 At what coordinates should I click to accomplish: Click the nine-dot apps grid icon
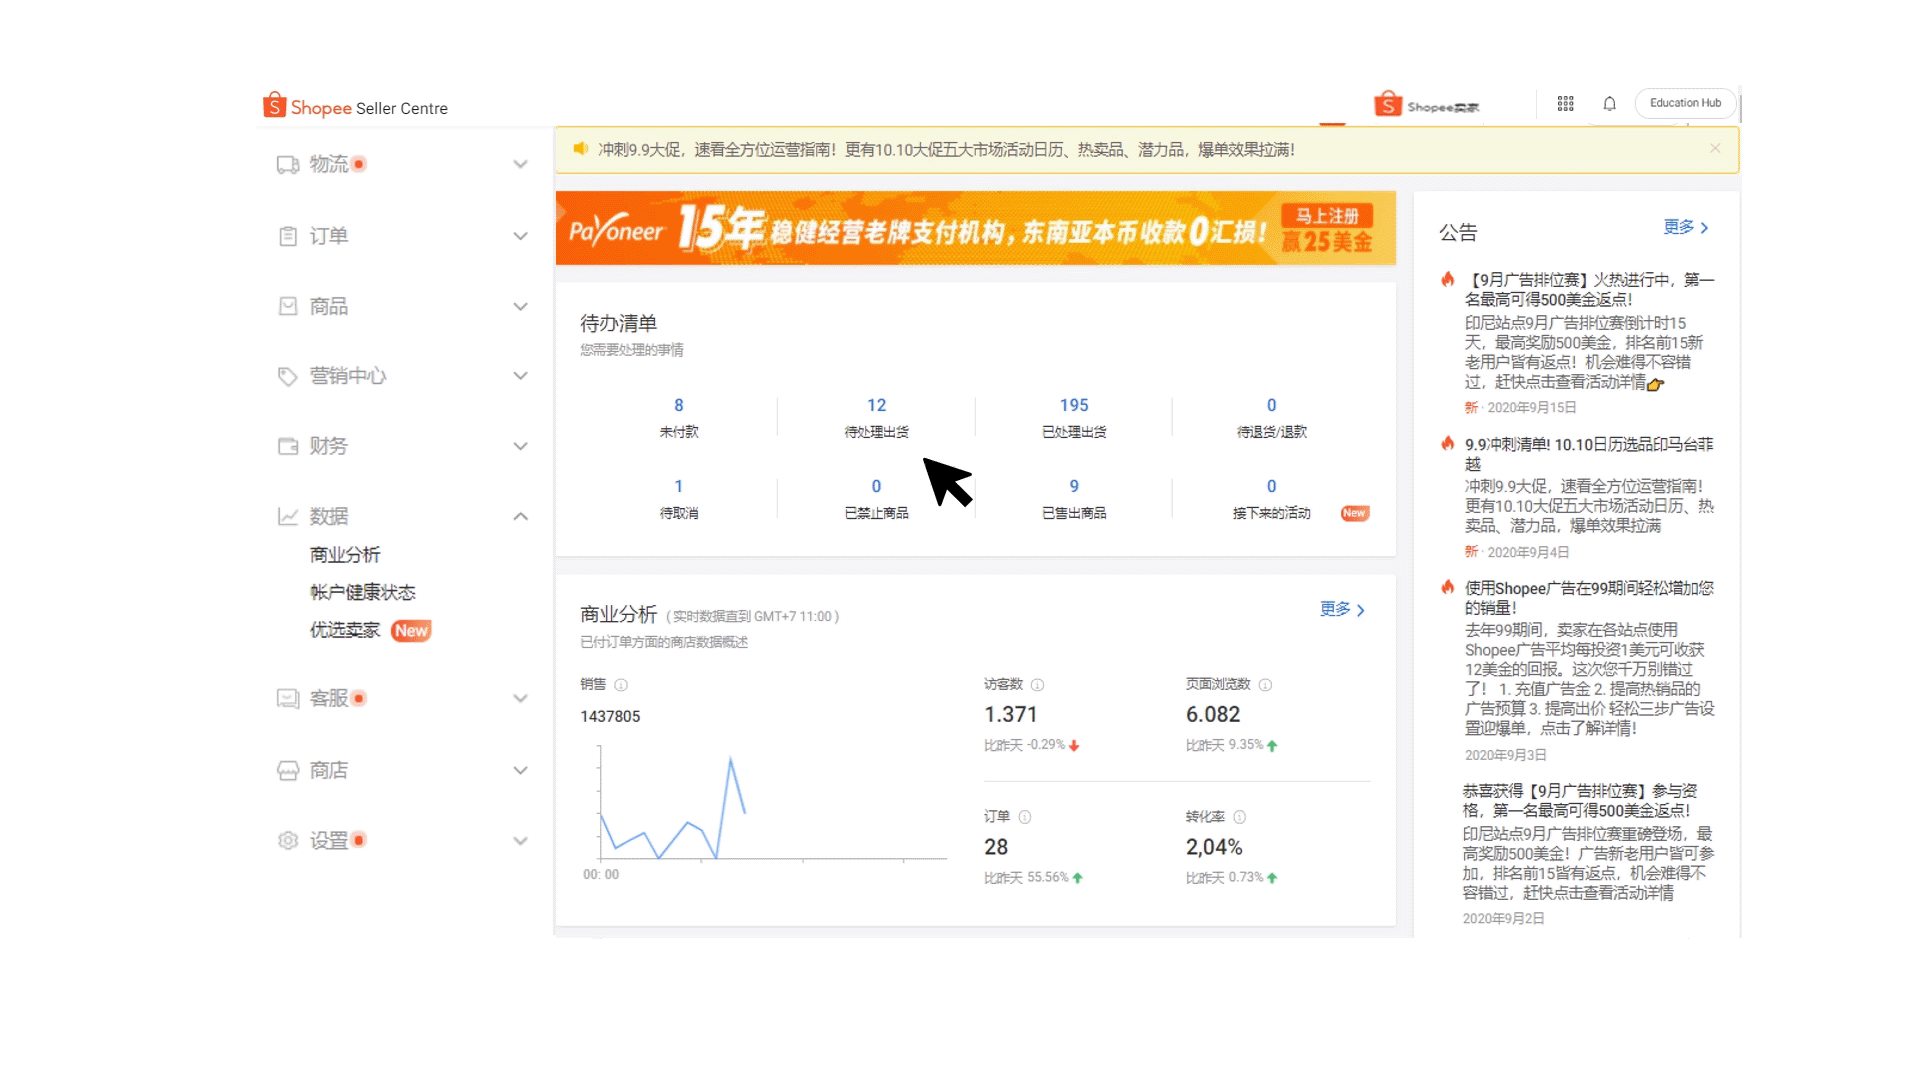[x=1566, y=103]
